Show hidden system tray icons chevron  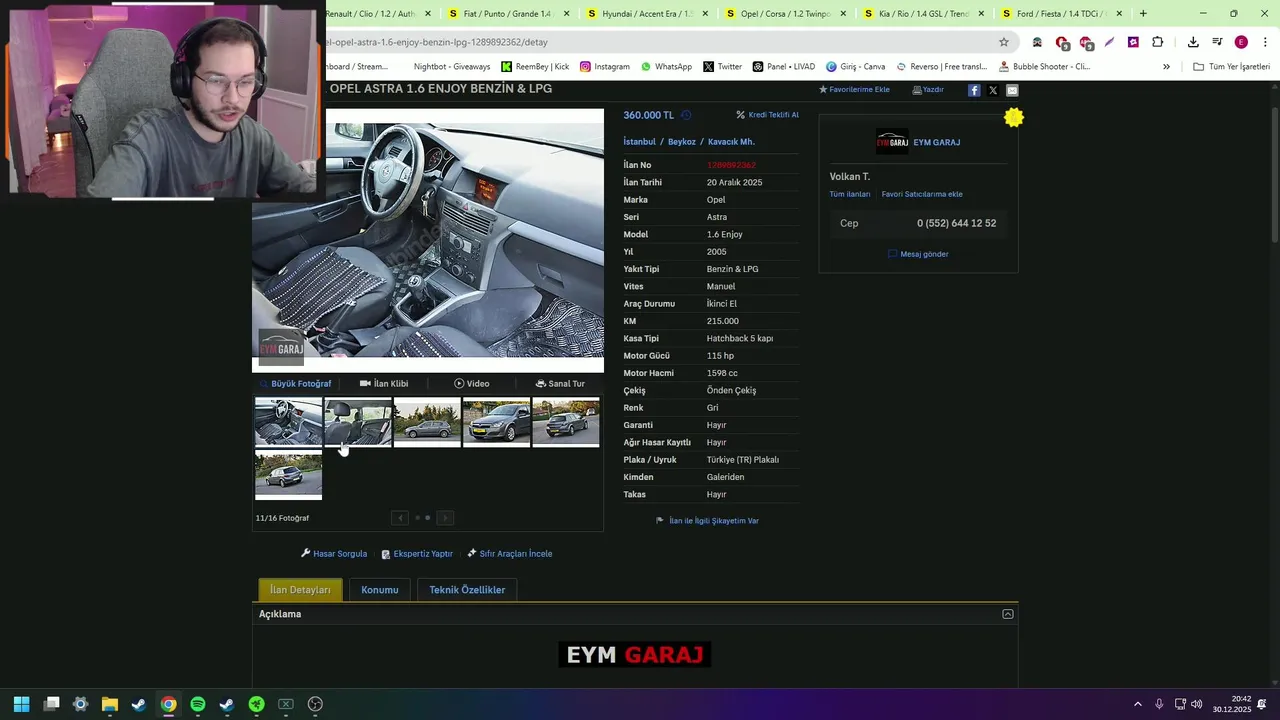(1138, 704)
